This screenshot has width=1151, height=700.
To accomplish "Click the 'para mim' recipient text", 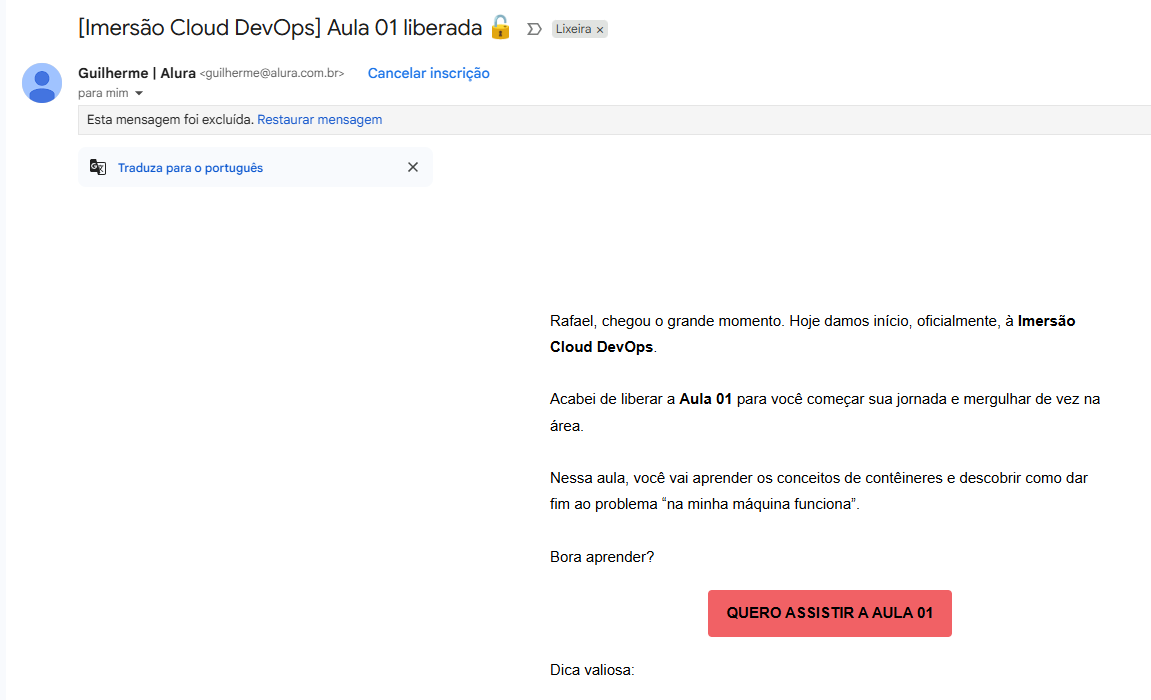I will pyautogui.click(x=103, y=93).
